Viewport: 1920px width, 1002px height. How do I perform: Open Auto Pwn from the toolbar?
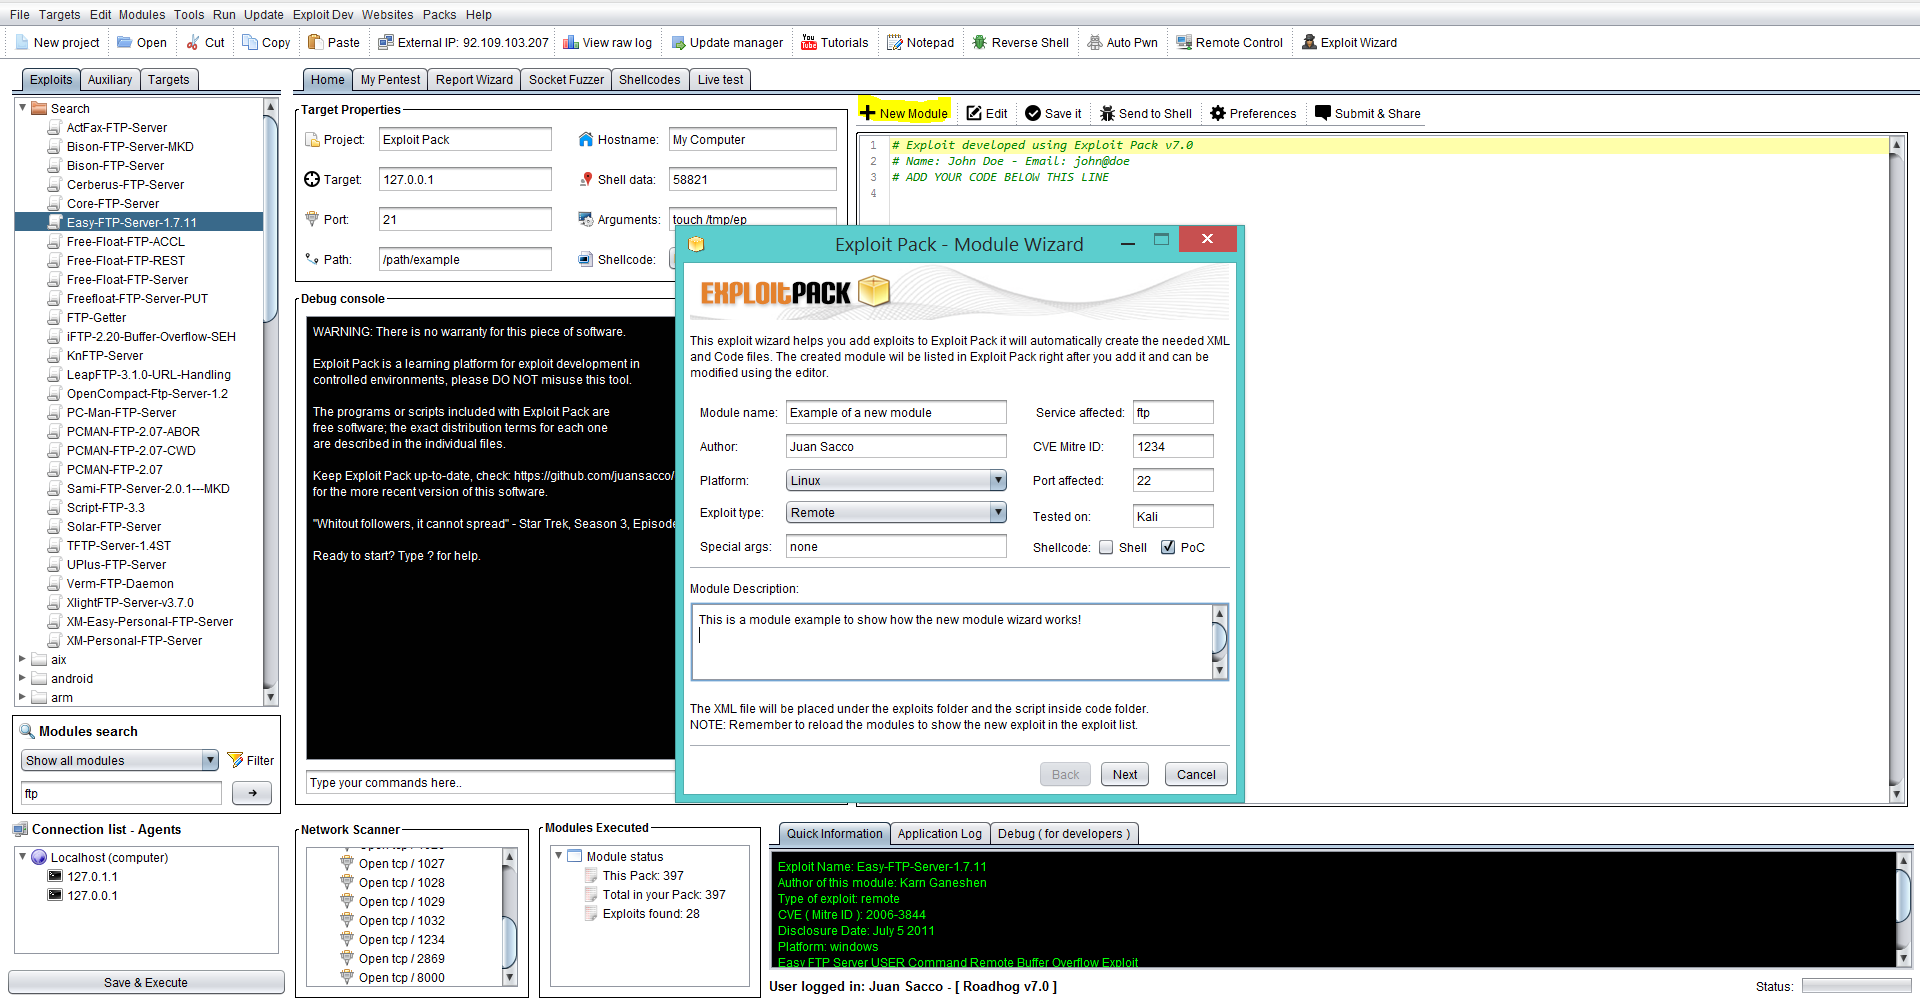point(1095,43)
